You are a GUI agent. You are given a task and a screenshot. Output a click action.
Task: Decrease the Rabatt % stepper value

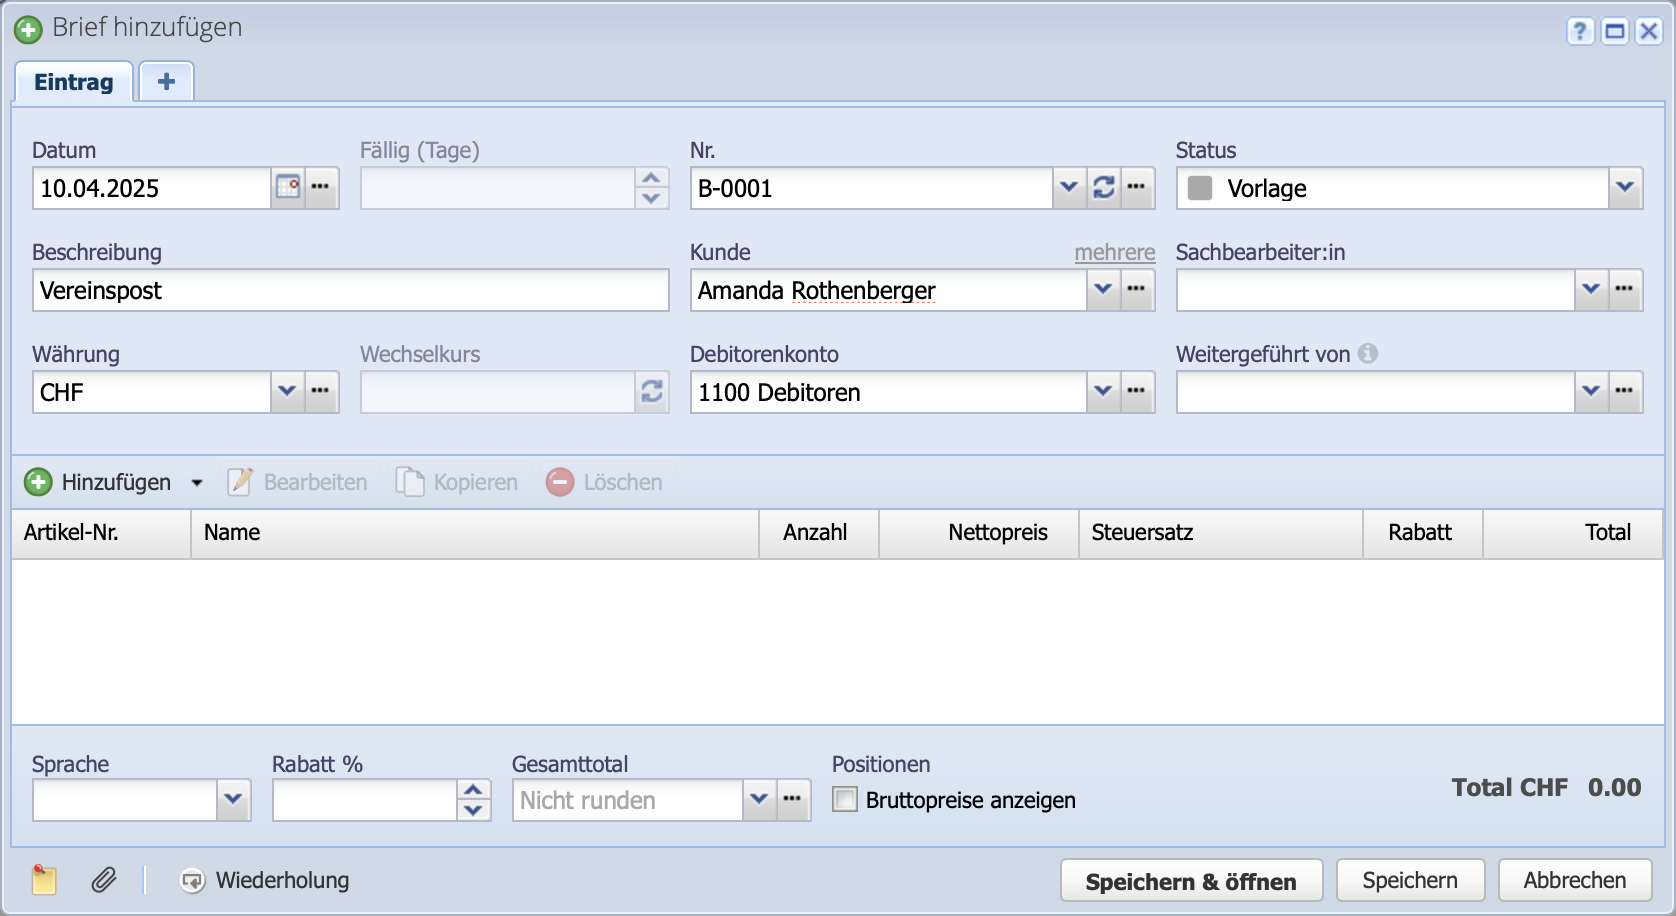point(474,811)
